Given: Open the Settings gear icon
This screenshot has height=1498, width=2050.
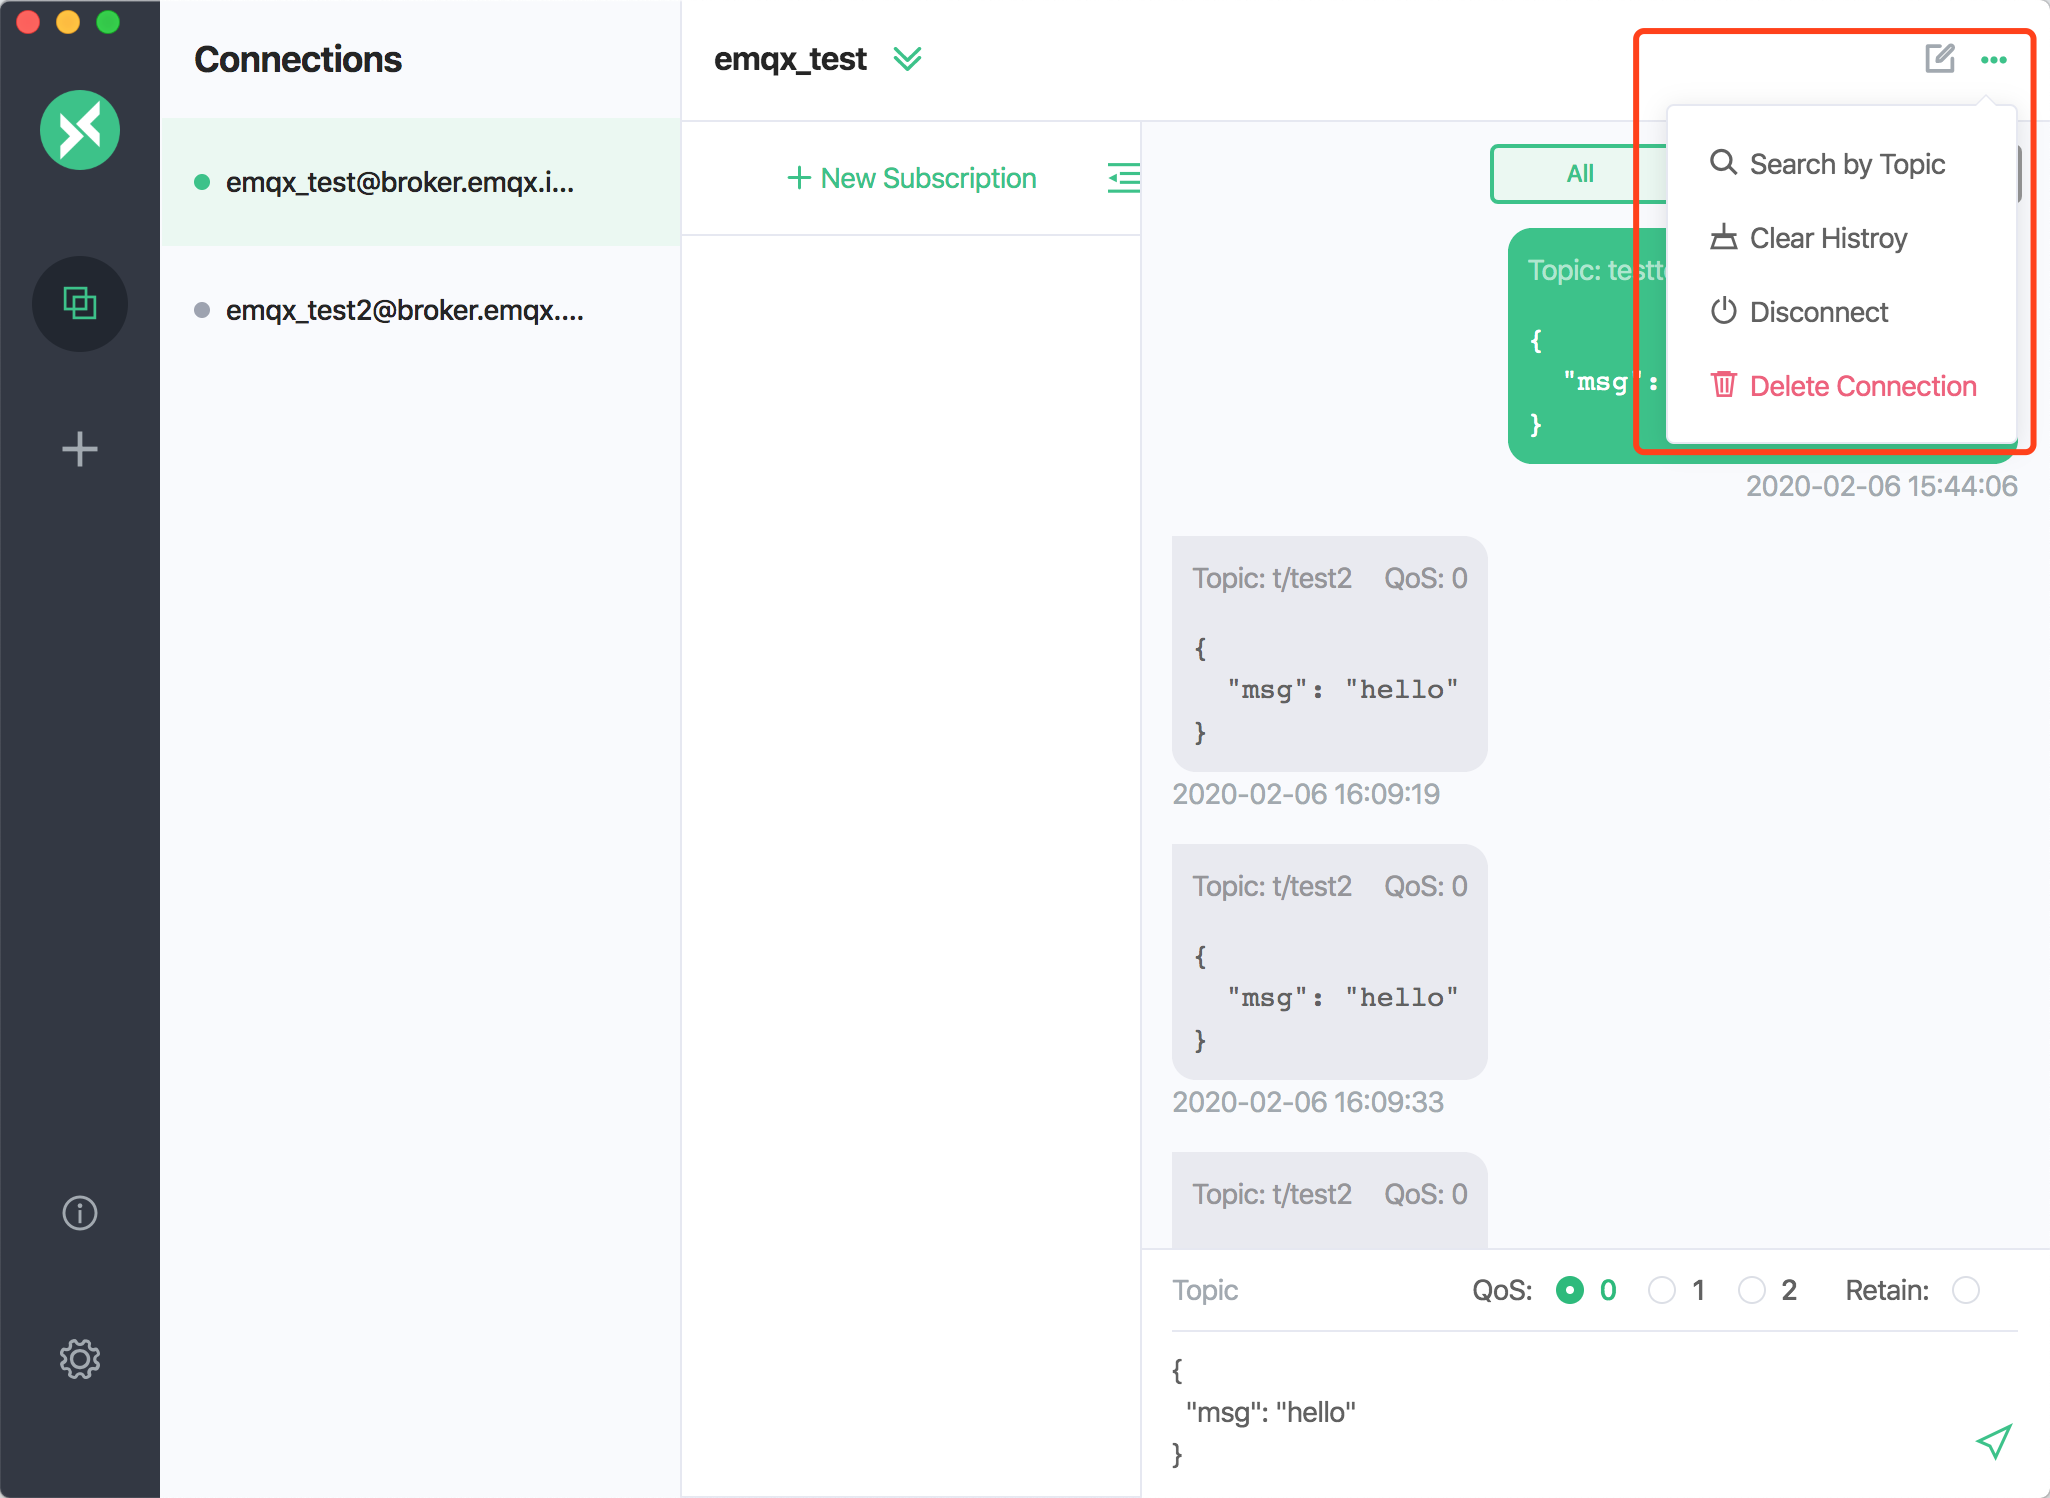Looking at the screenshot, I should coord(80,1359).
